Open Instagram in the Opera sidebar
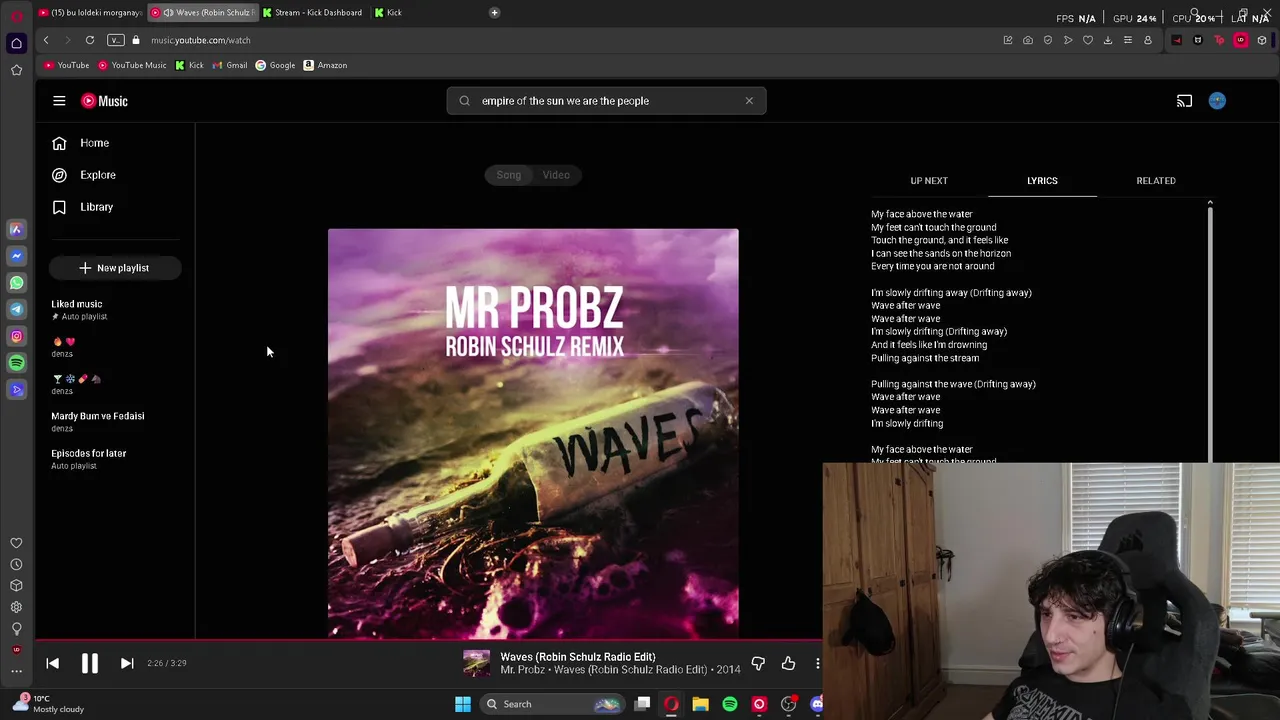The height and width of the screenshot is (720, 1280). [16, 337]
